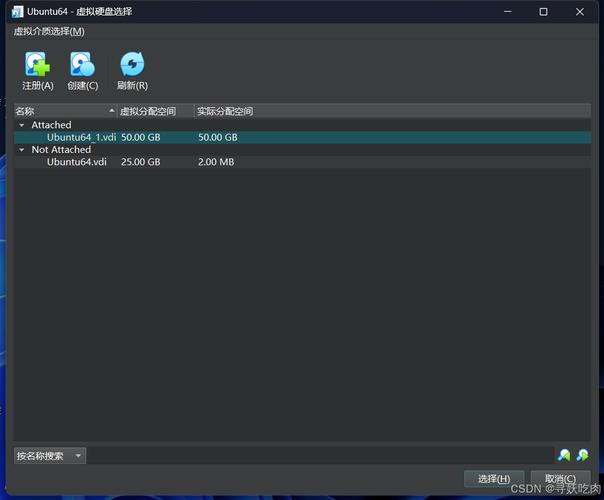604x500 pixels.
Task: Collapse the Not Attached group
Action: click(21, 150)
